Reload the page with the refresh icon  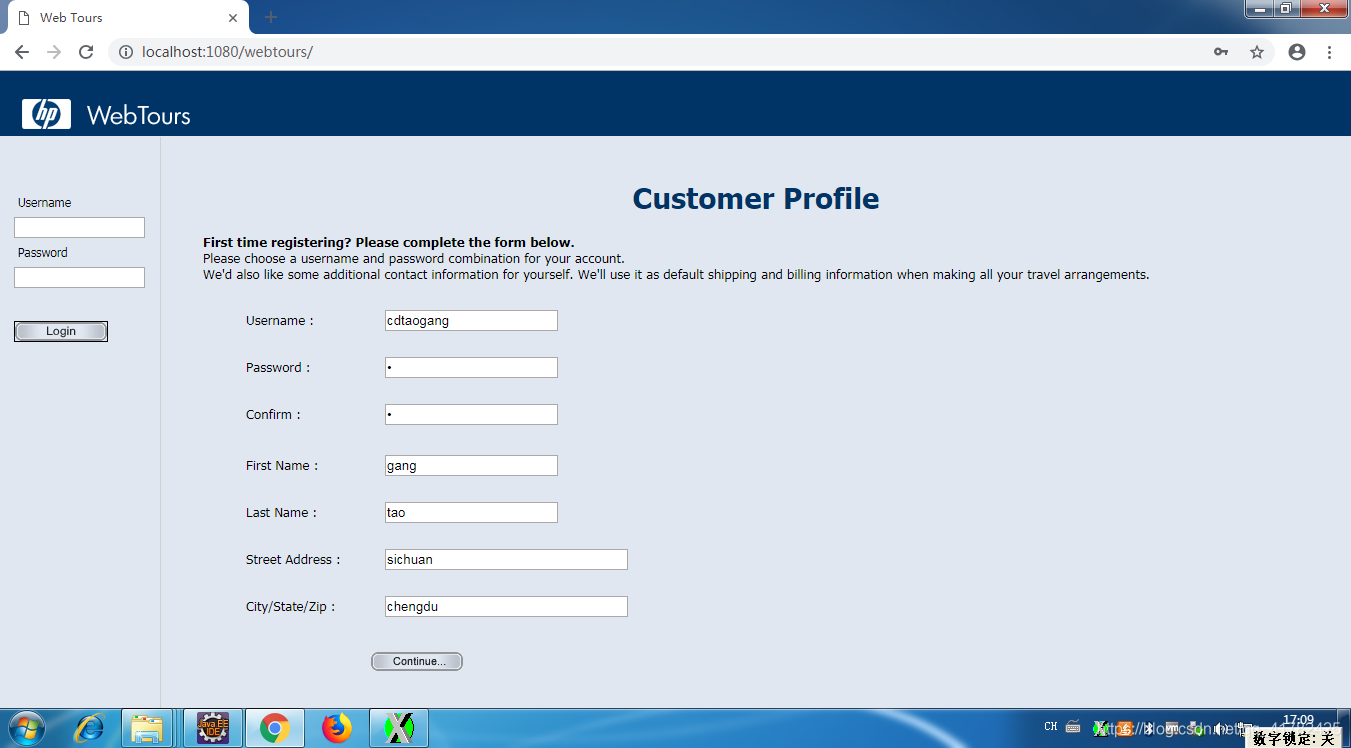click(86, 52)
